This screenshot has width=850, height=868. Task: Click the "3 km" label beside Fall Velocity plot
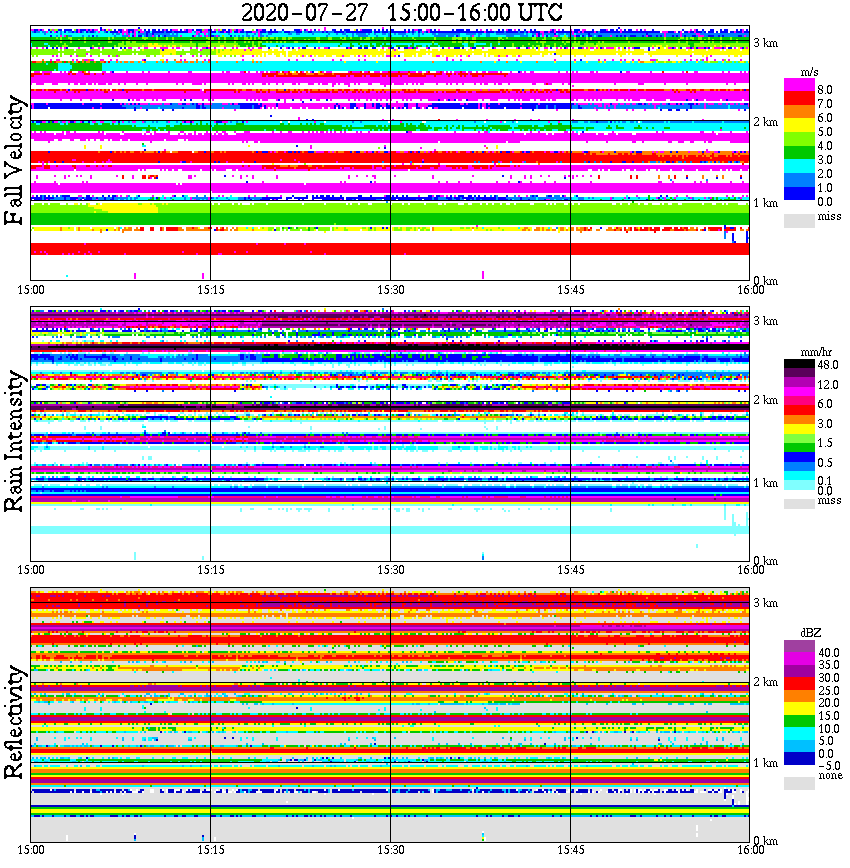coord(766,43)
